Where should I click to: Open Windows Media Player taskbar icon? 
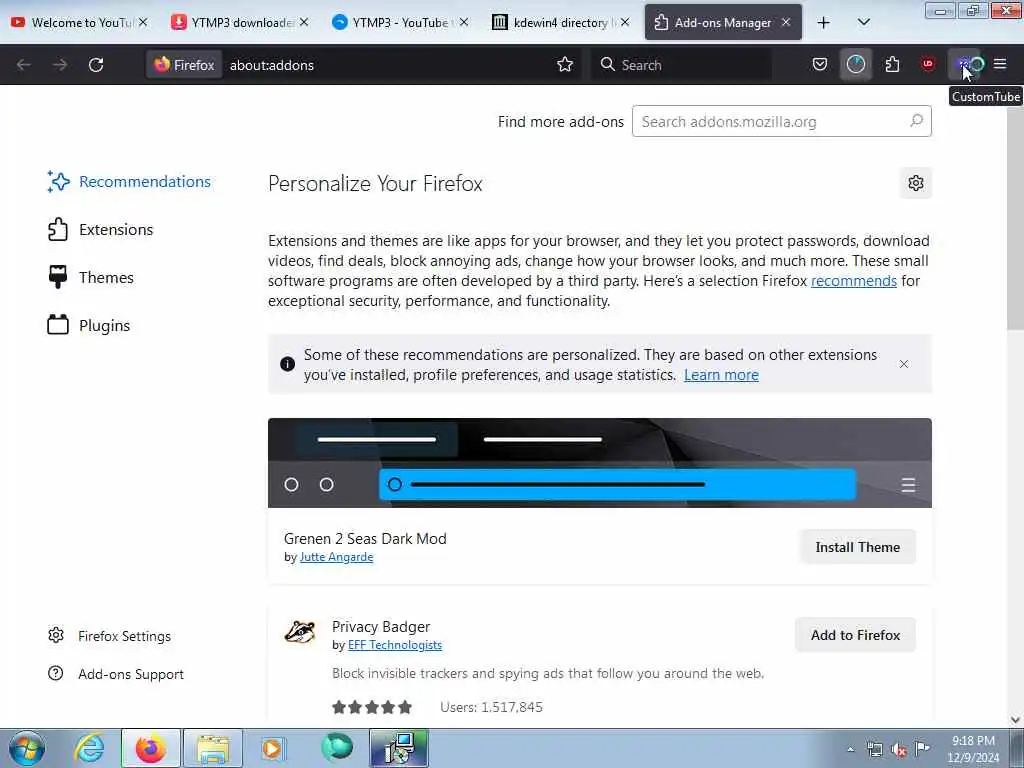point(272,748)
